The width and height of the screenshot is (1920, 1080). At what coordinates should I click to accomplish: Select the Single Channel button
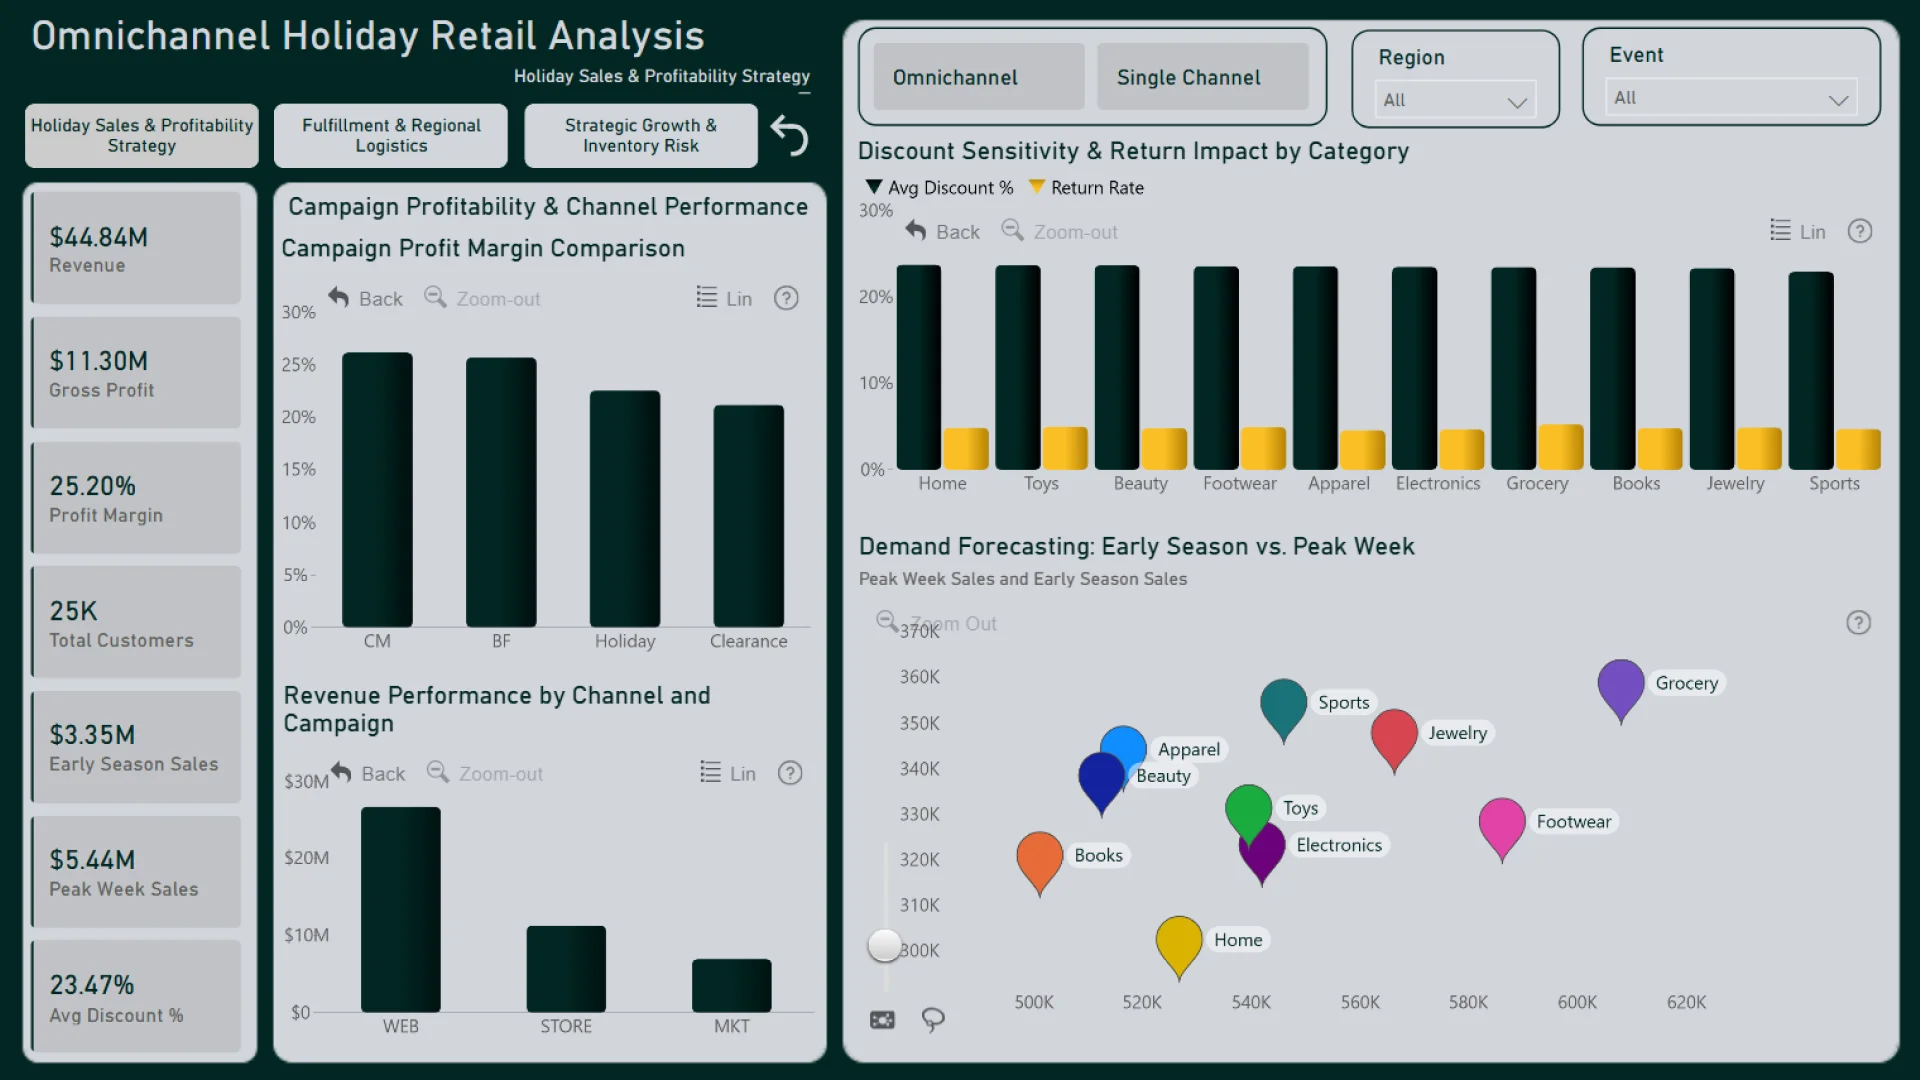(1202, 77)
